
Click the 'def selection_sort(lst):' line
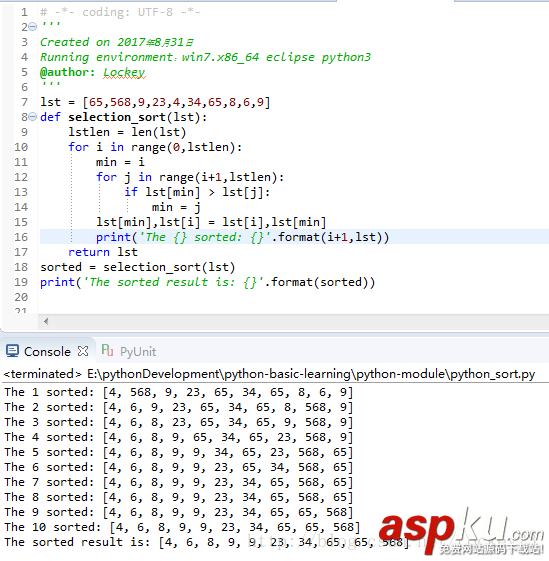coord(123,117)
